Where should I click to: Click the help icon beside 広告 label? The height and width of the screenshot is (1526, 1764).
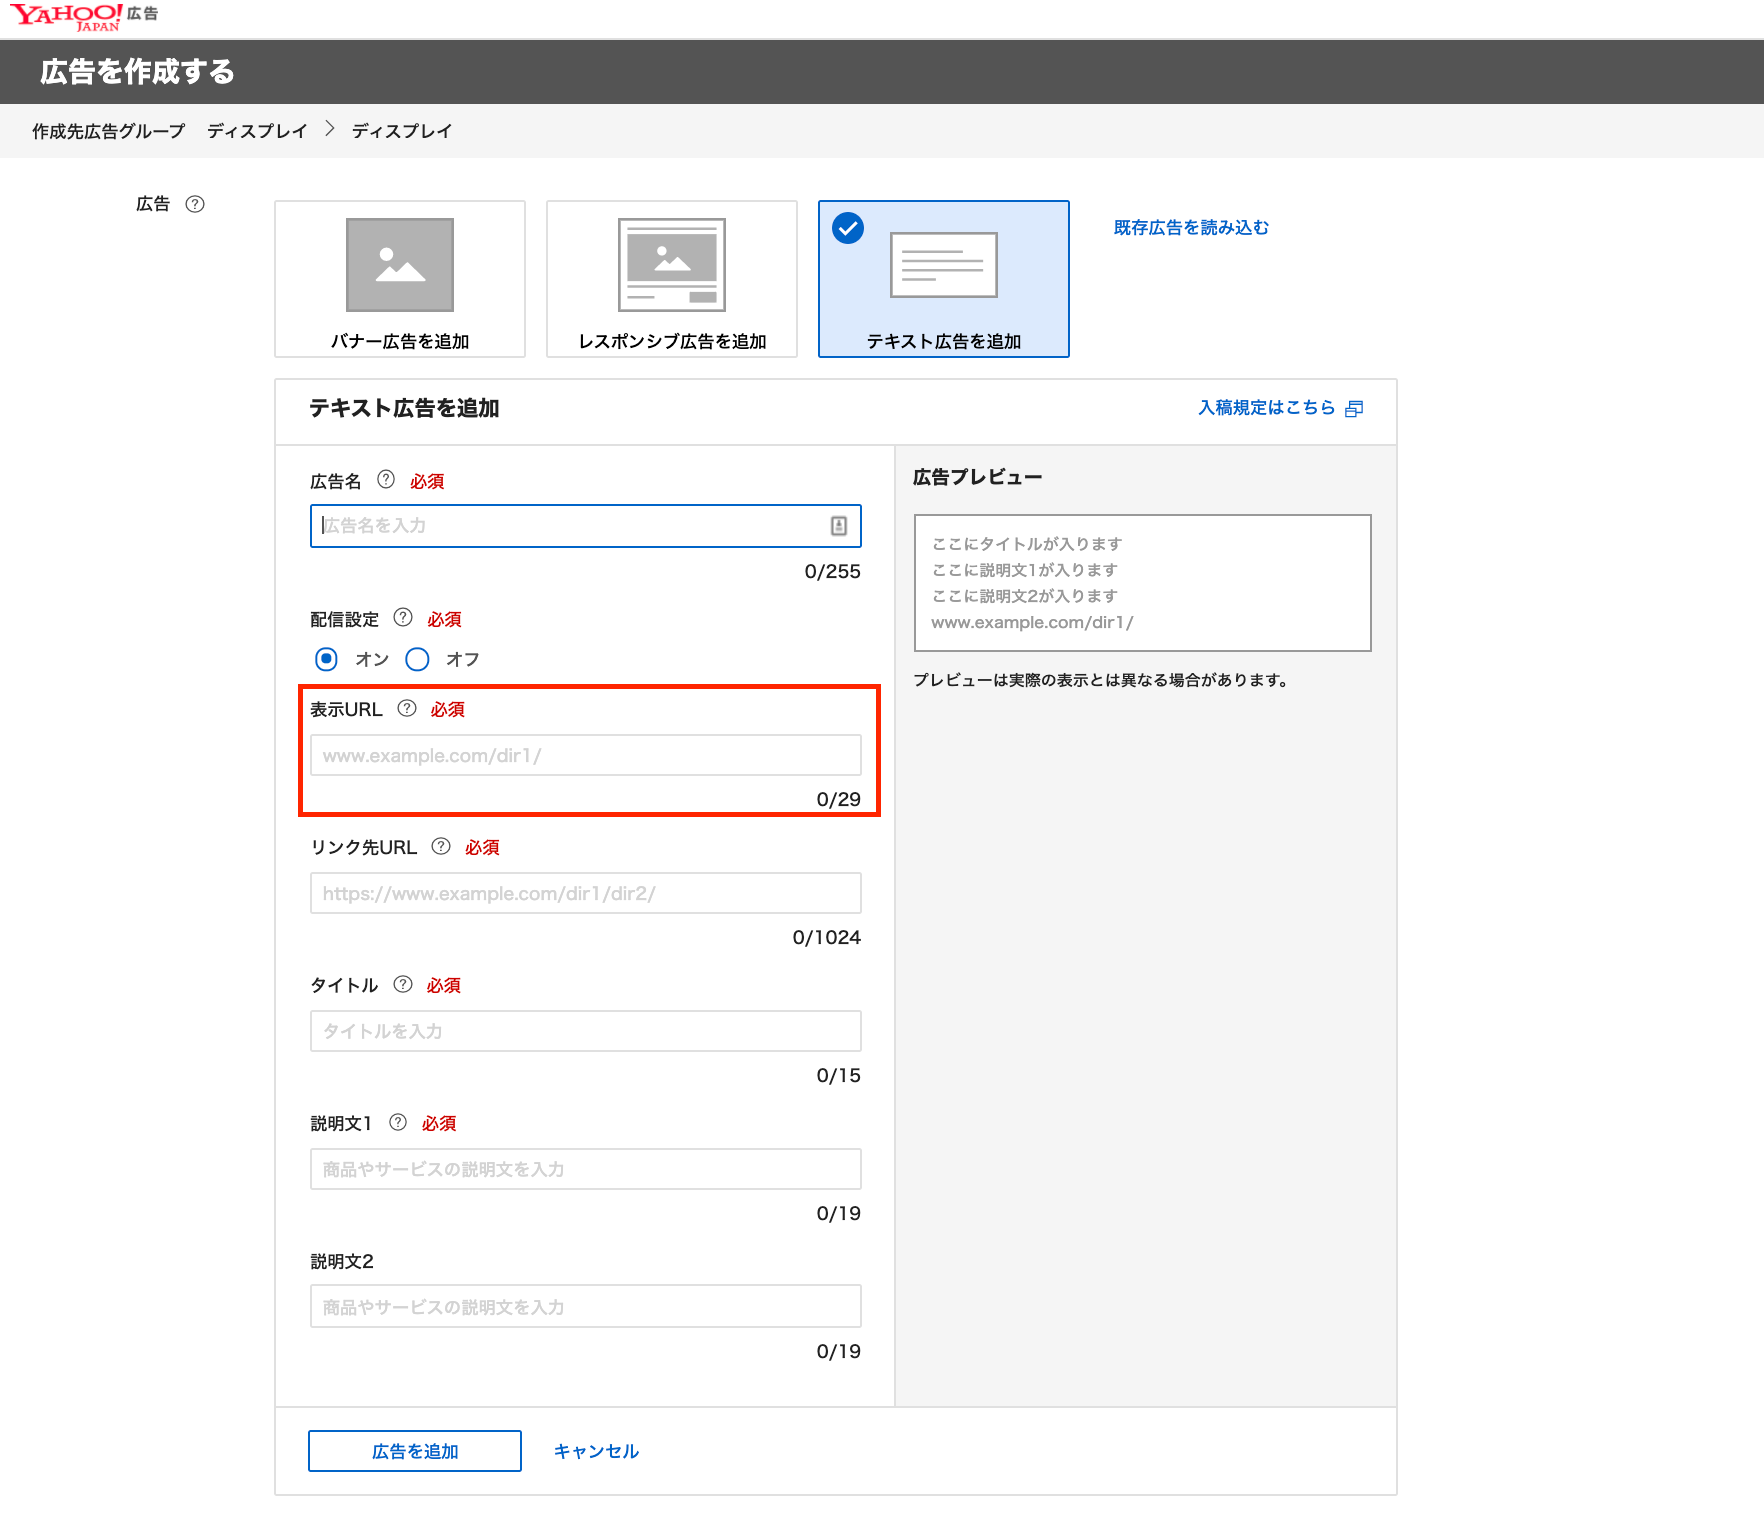click(x=195, y=204)
